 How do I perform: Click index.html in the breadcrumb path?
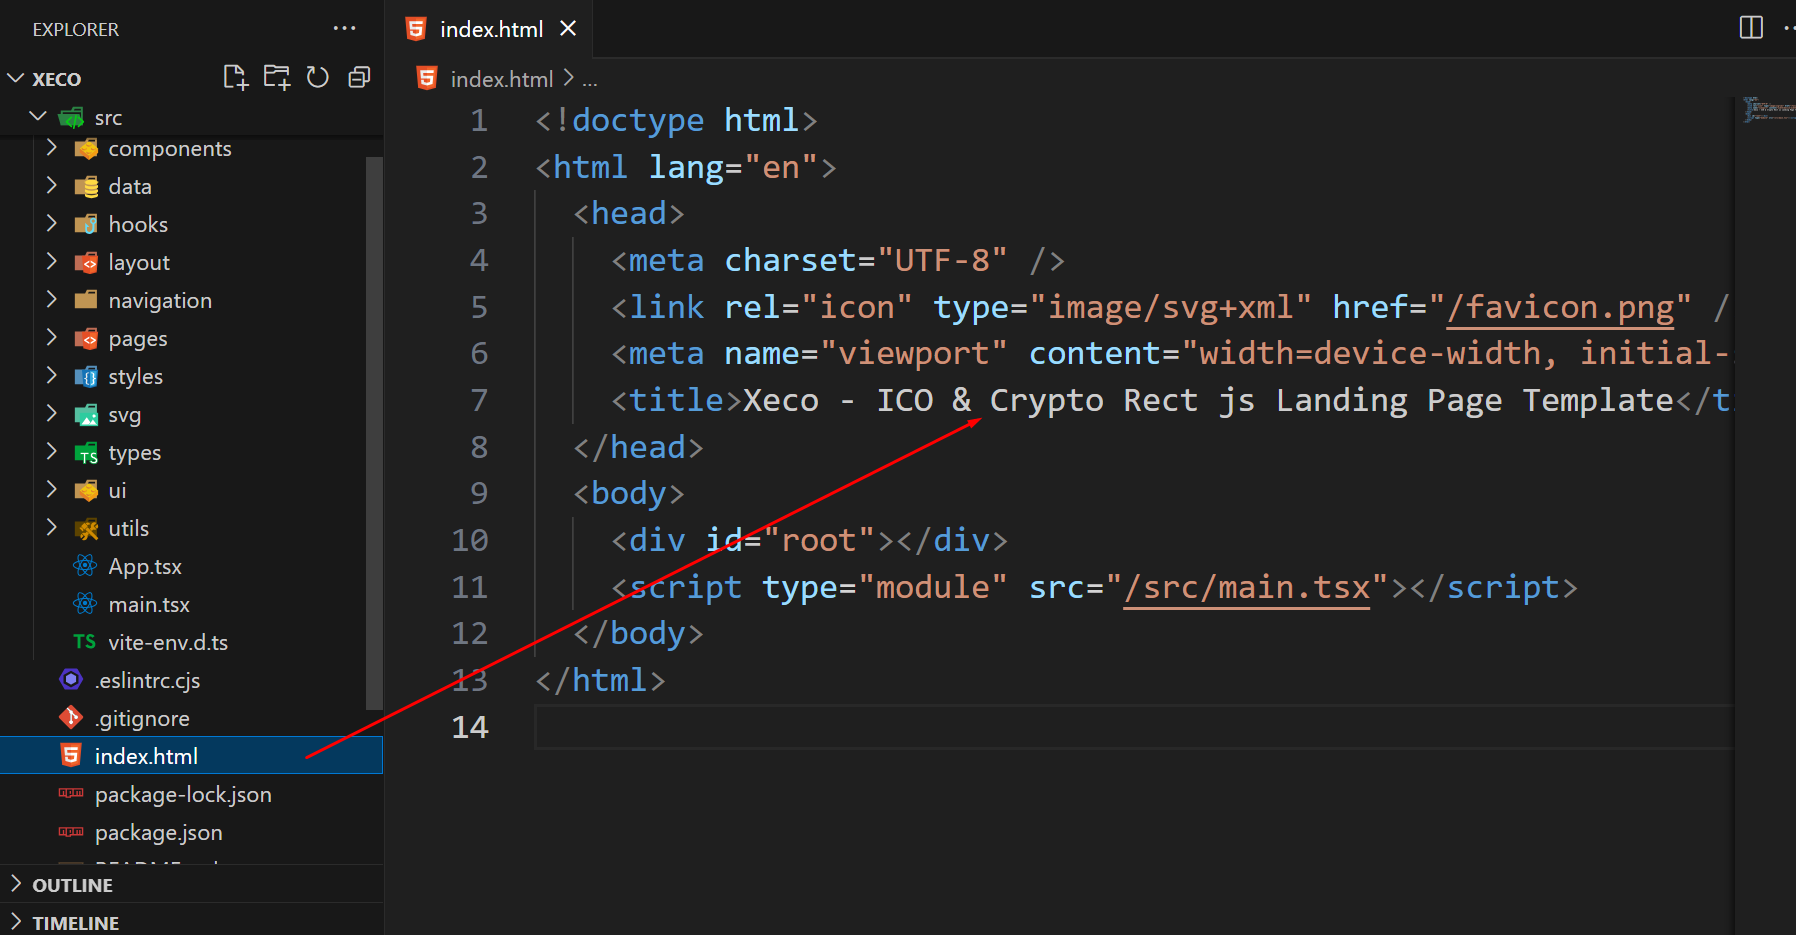click(501, 79)
